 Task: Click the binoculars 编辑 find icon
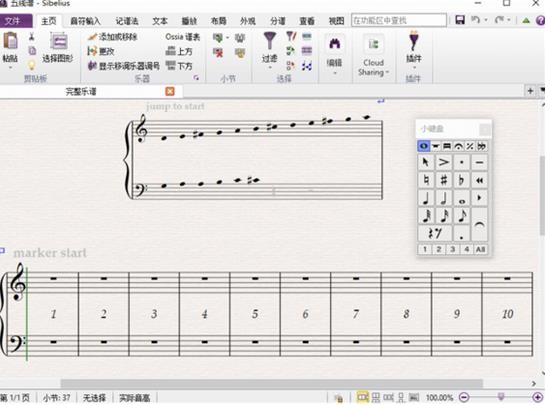tap(334, 44)
